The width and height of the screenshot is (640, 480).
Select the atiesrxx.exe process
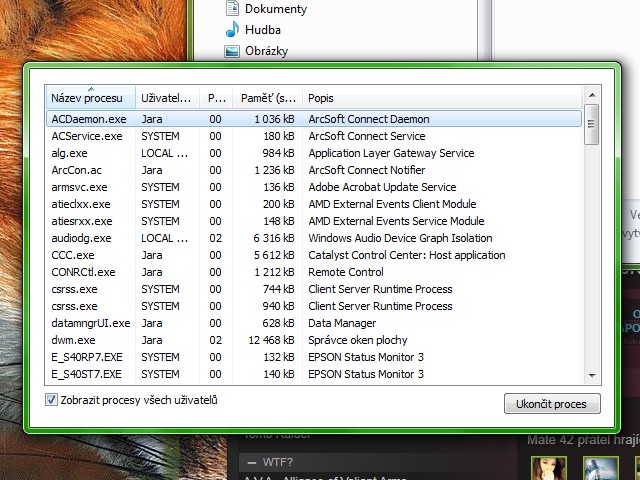313,221
